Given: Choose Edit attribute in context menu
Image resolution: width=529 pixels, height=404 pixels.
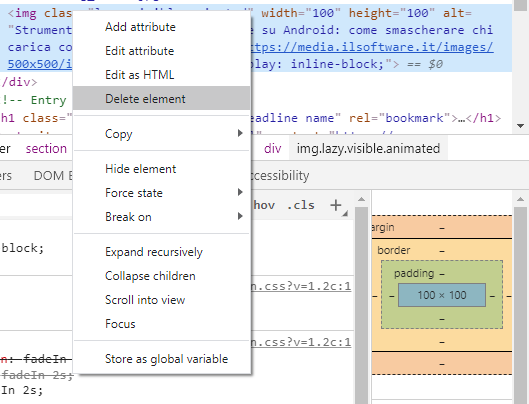Looking at the screenshot, I should click(162, 51).
